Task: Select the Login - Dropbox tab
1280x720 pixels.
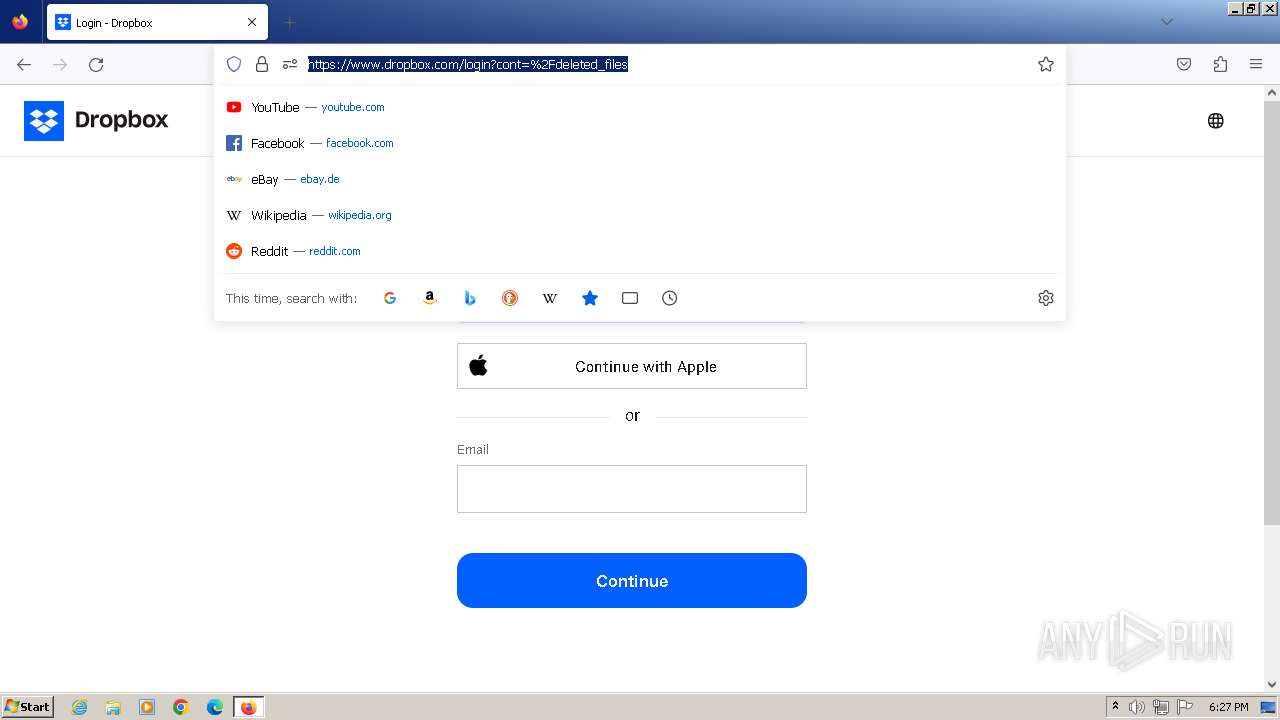Action: click(x=157, y=22)
